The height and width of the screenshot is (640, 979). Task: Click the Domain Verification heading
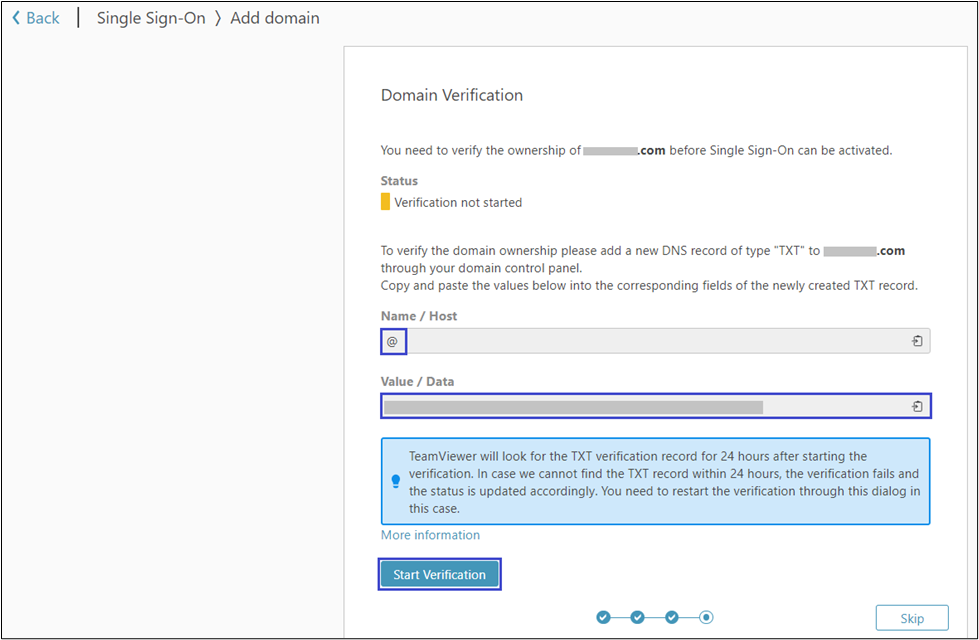[452, 95]
